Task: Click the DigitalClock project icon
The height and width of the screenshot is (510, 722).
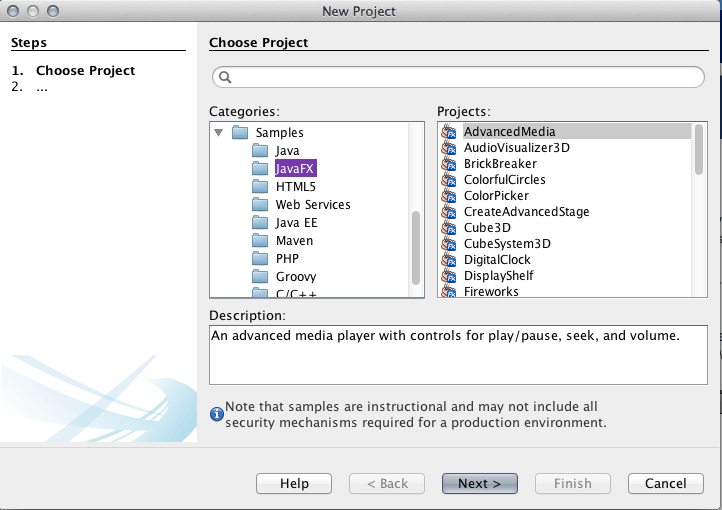Action: [x=450, y=260]
